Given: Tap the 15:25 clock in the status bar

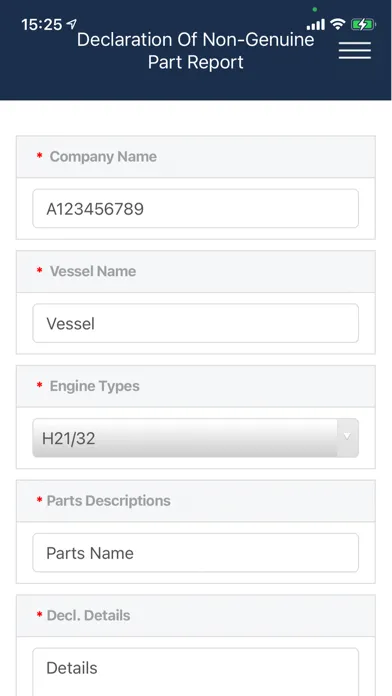Looking at the screenshot, I should click(x=42, y=24).
